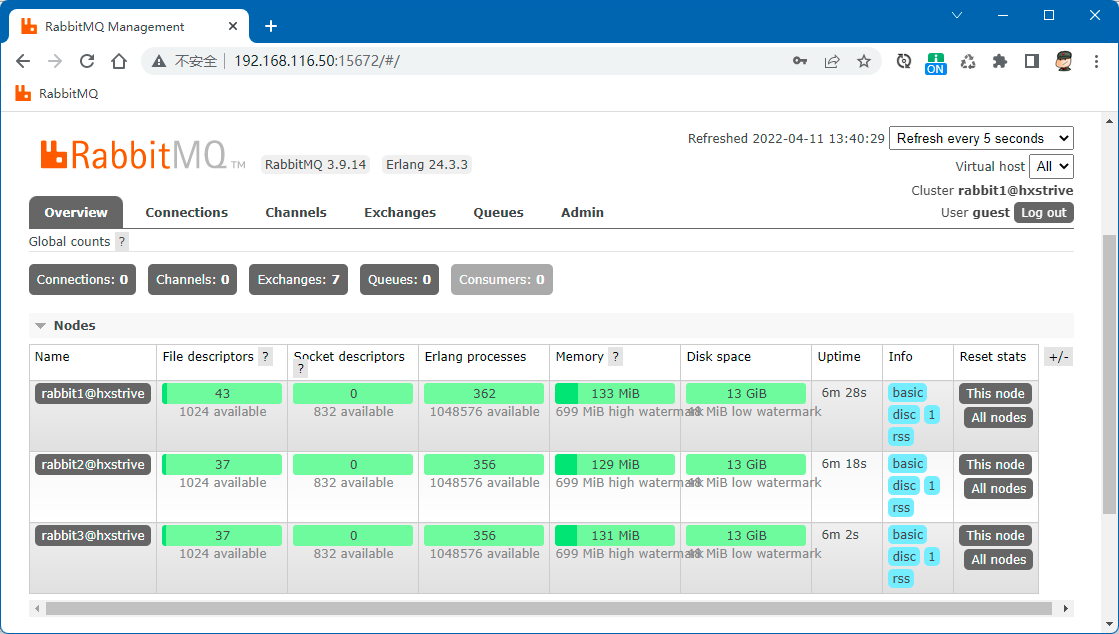Image resolution: width=1119 pixels, height=634 pixels.
Task: Open the user profile avatar
Action: [1064, 61]
